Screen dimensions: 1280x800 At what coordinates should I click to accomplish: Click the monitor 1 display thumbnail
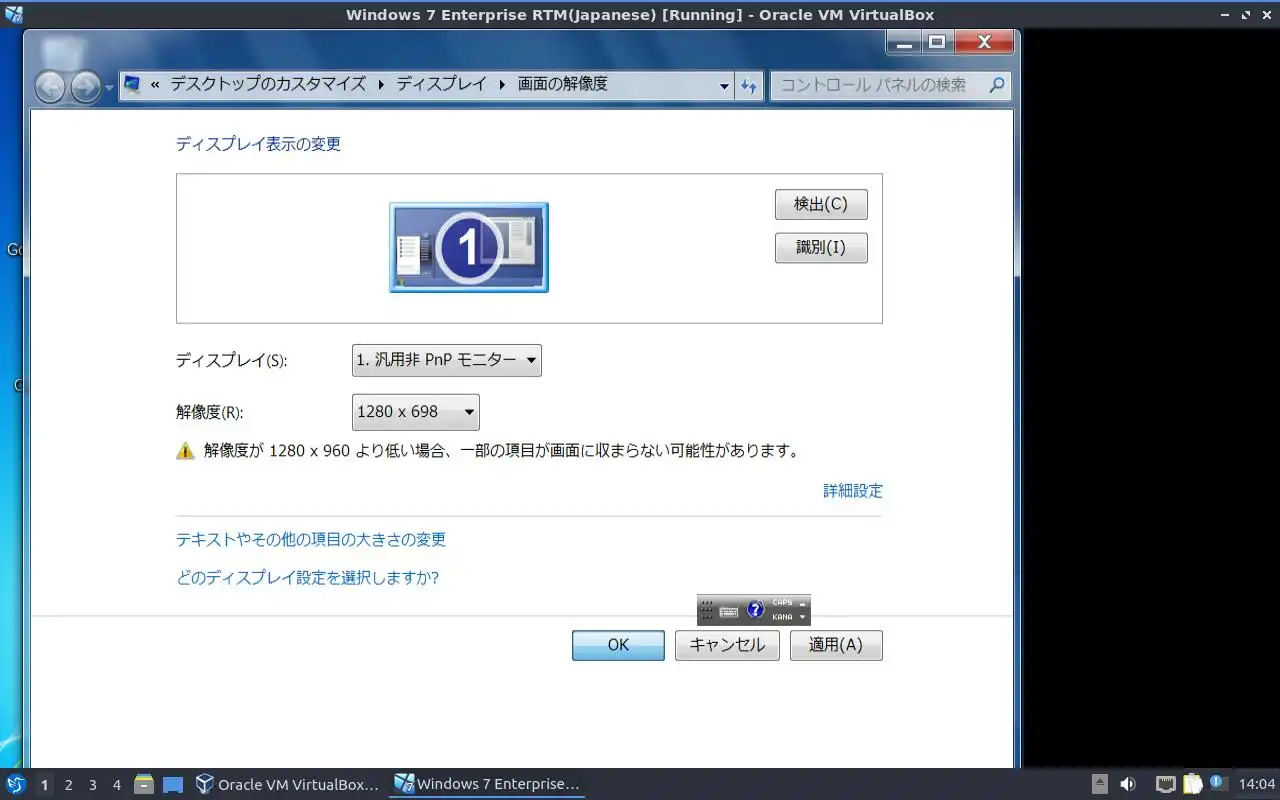(469, 247)
